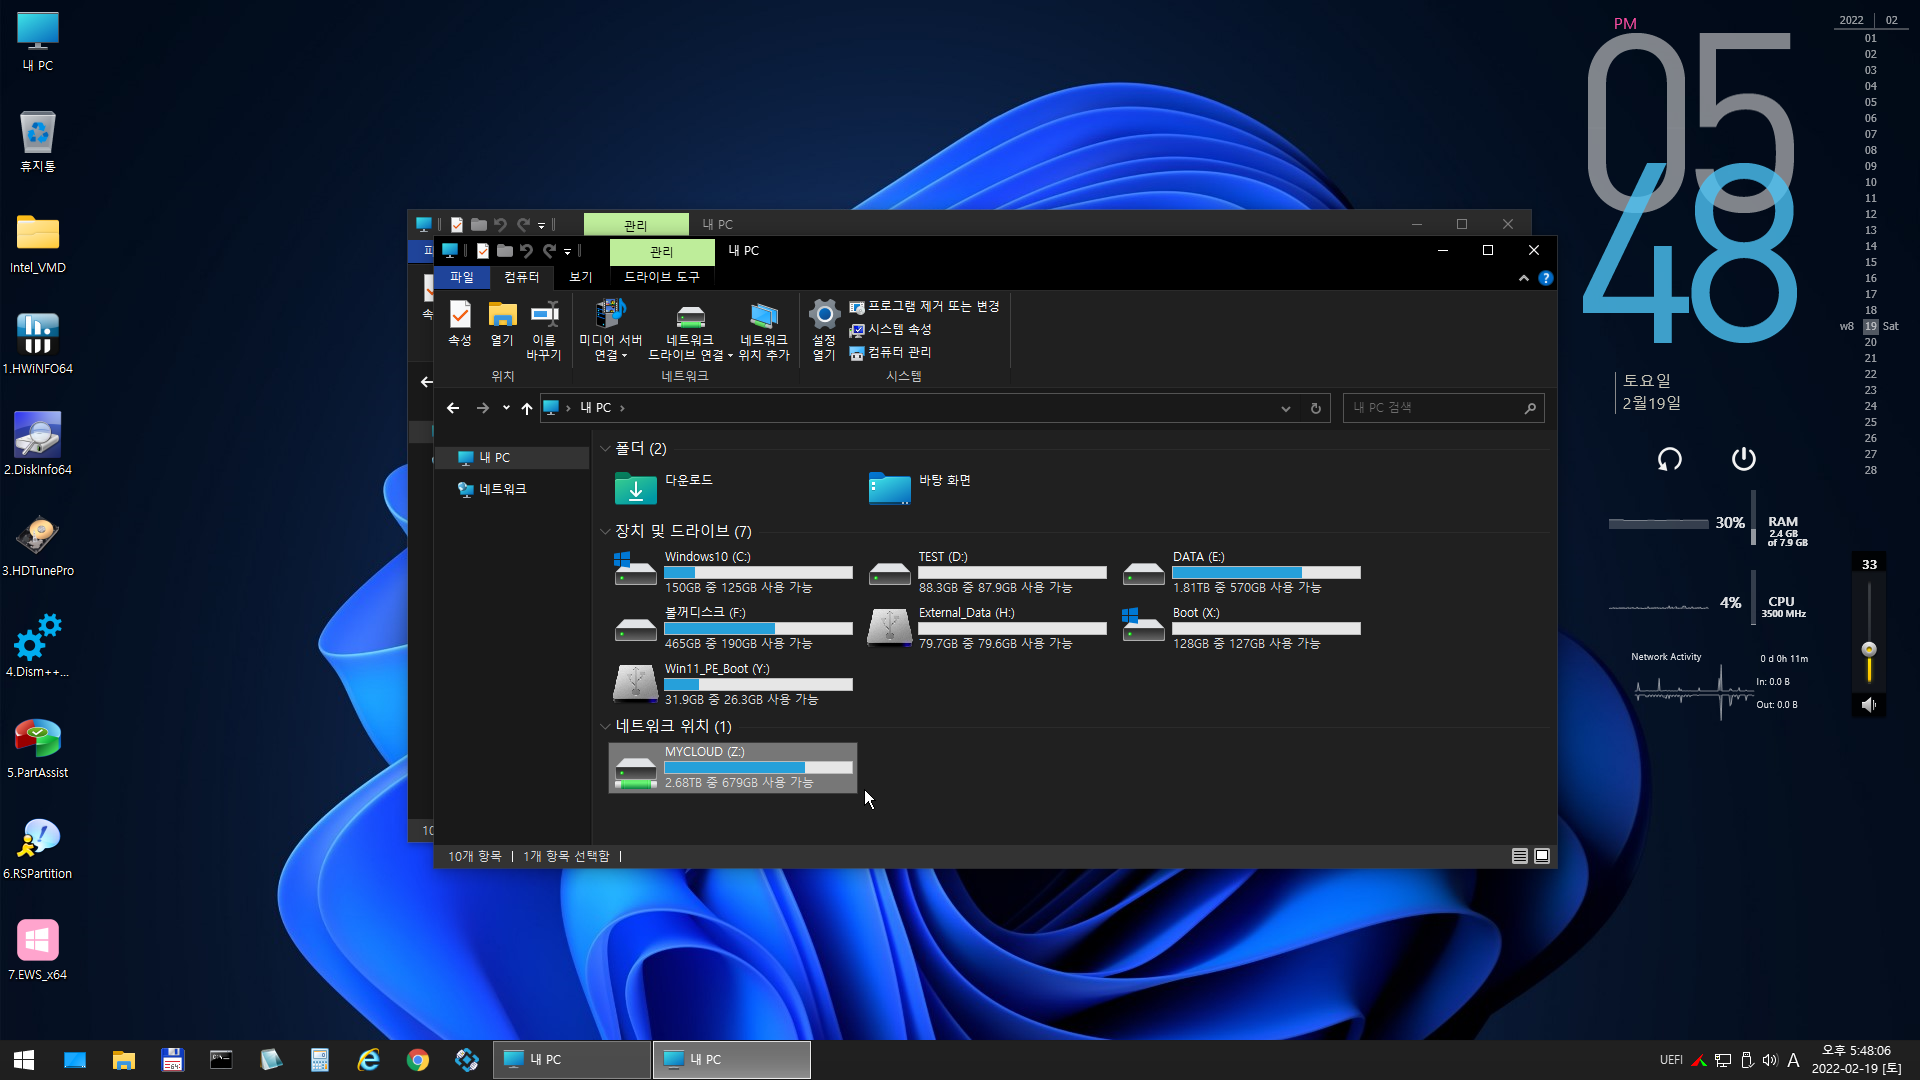The image size is (1920, 1080).
Task: Open the 파일 ribbon tab
Action: pyautogui.click(x=461, y=277)
